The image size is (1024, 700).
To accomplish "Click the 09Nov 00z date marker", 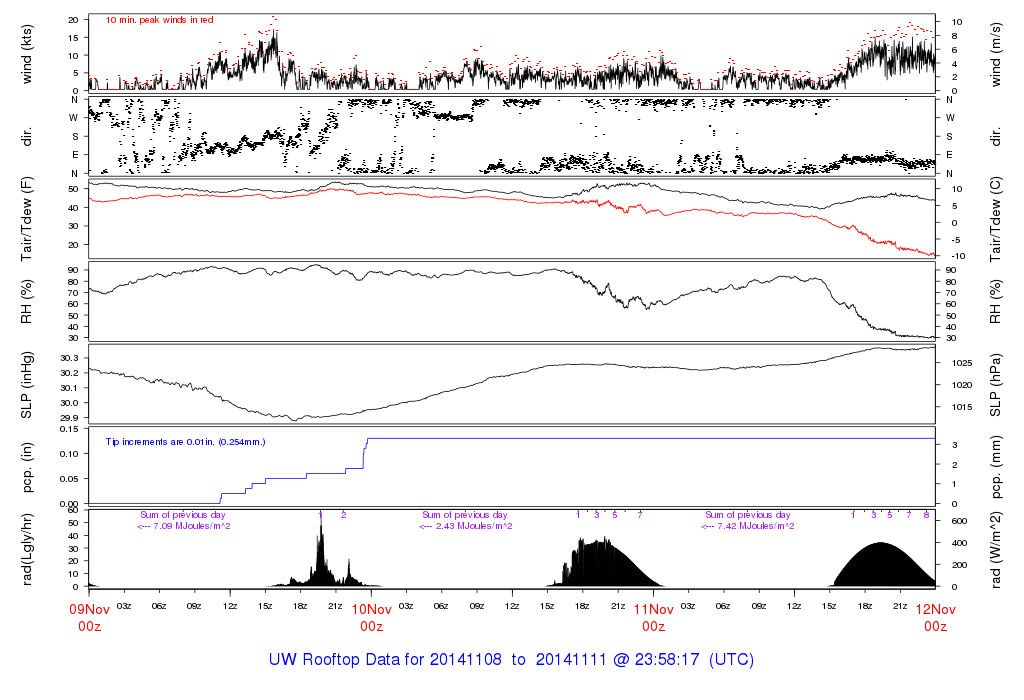I will (89, 616).
